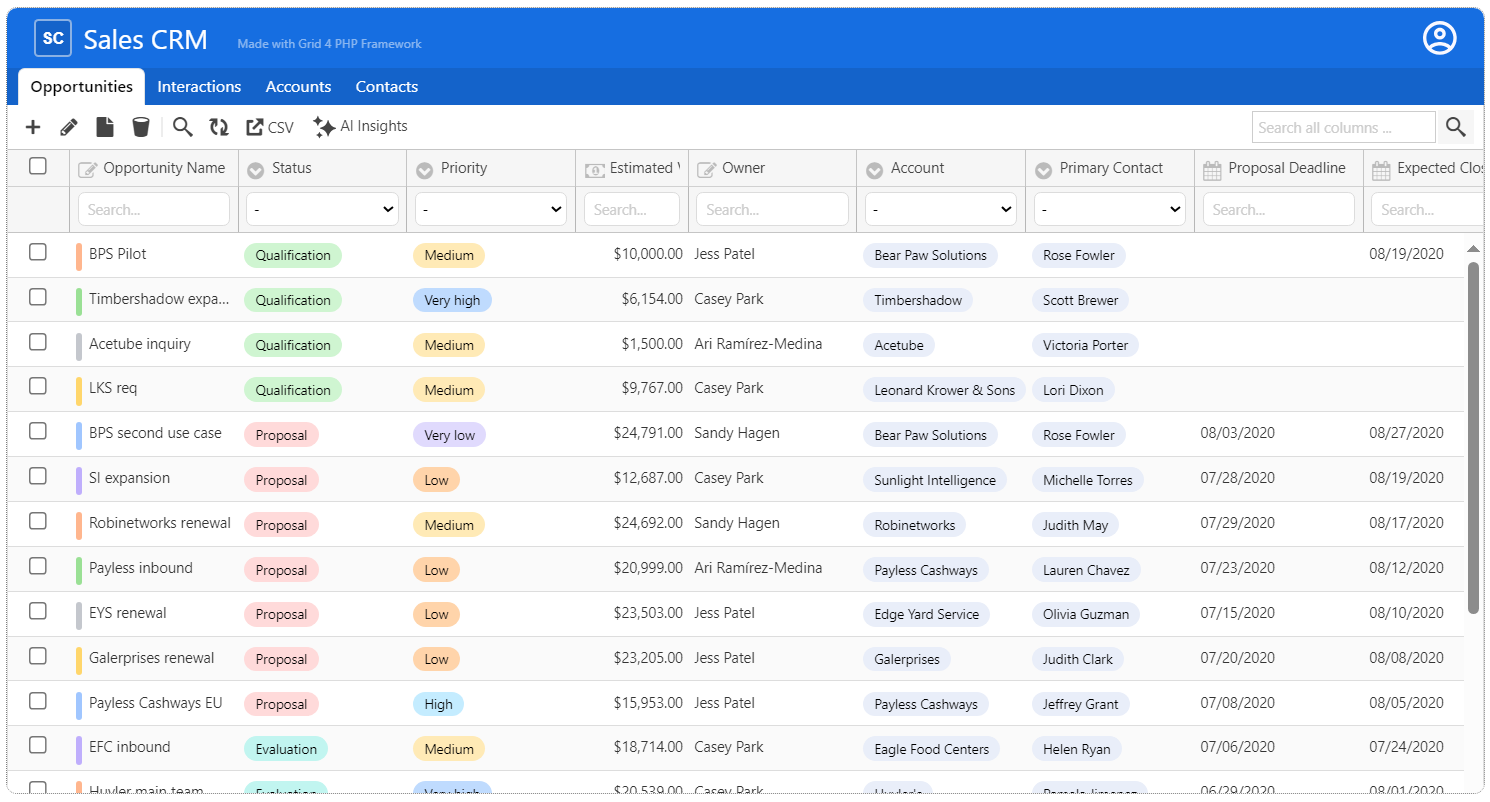Click the Search all columns input field

pyautogui.click(x=1342, y=127)
